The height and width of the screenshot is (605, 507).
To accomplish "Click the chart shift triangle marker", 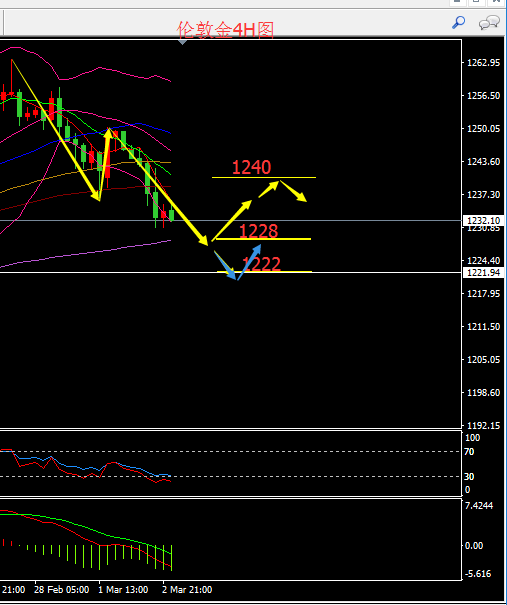I will point(183,42).
